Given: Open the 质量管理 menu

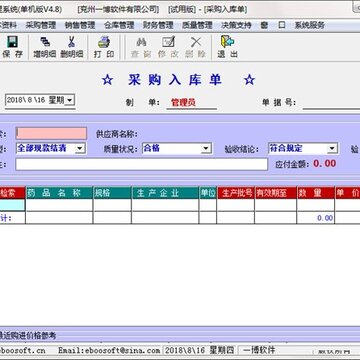Looking at the screenshot, I should pyautogui.click(x=197, y=25).
